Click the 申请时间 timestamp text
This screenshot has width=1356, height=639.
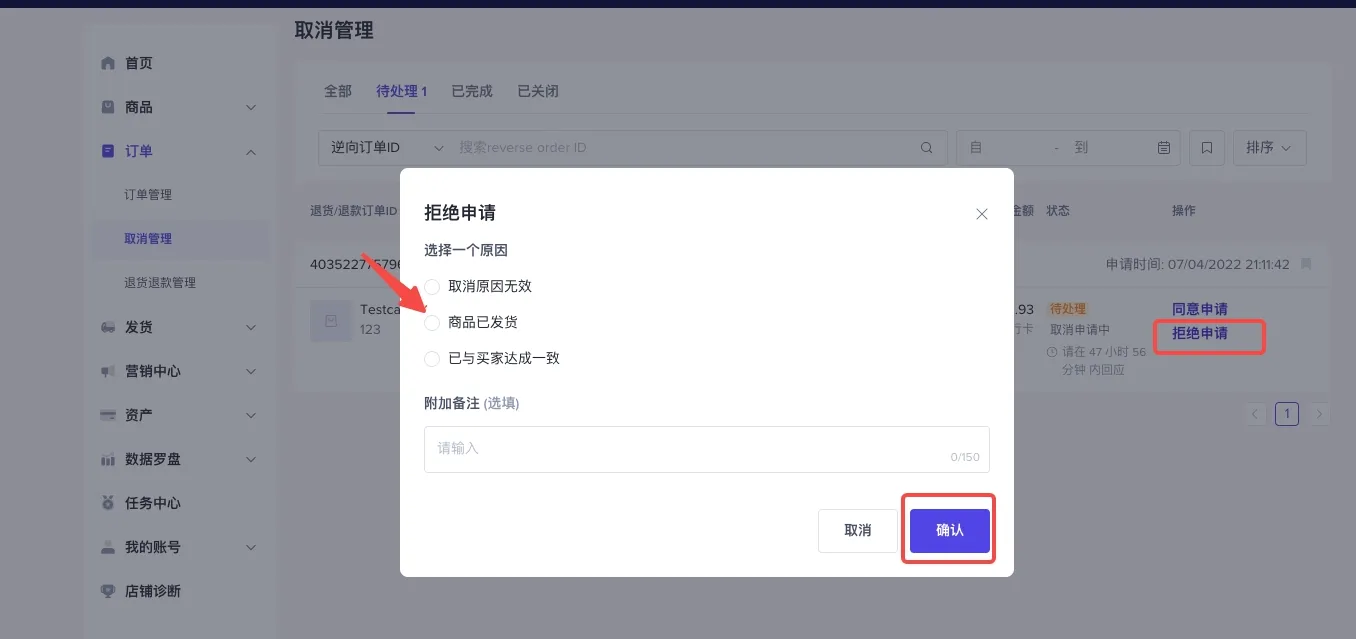1198,265
